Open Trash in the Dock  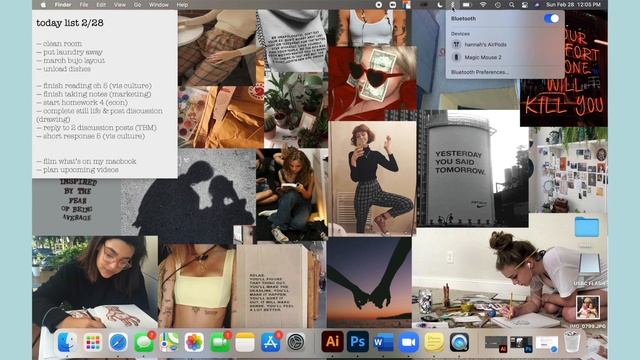click(572, 342)
